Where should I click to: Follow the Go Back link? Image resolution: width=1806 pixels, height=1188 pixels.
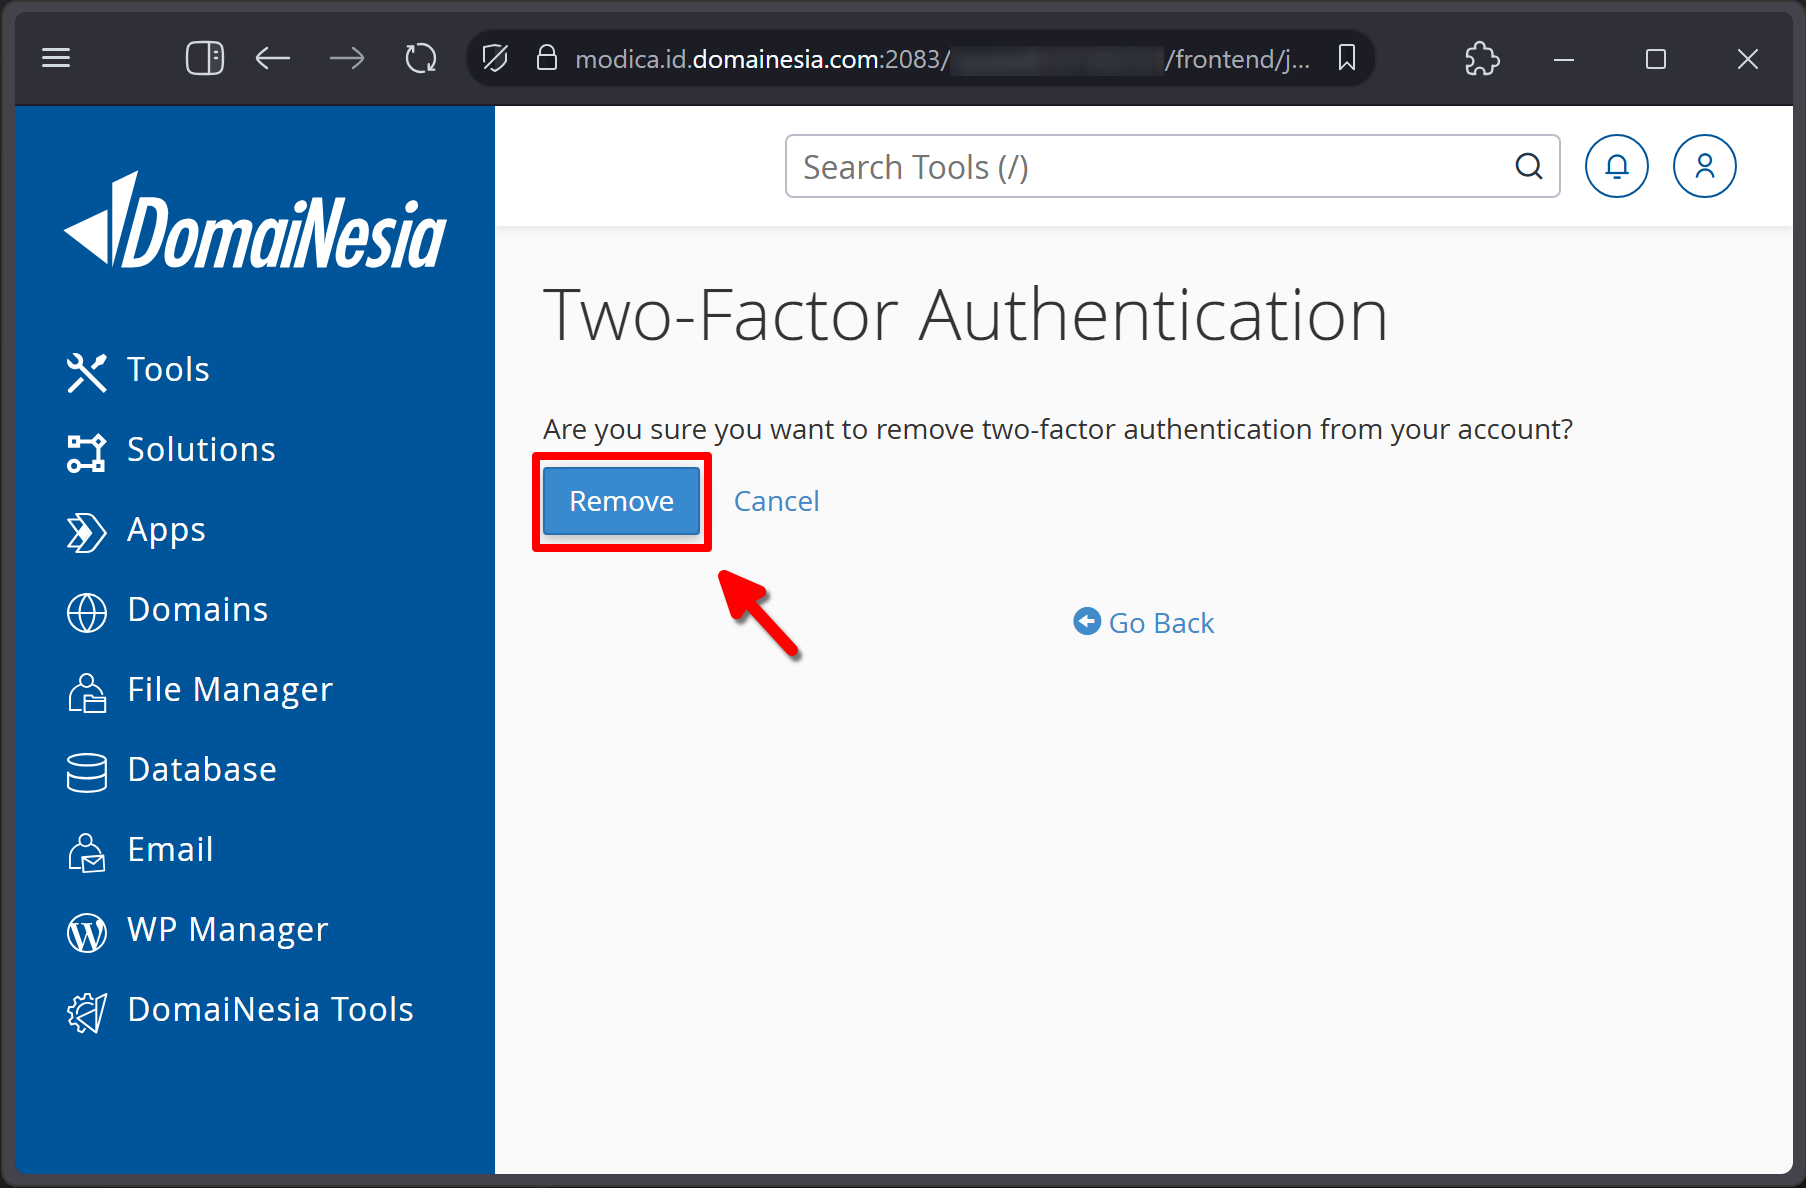1161,623
